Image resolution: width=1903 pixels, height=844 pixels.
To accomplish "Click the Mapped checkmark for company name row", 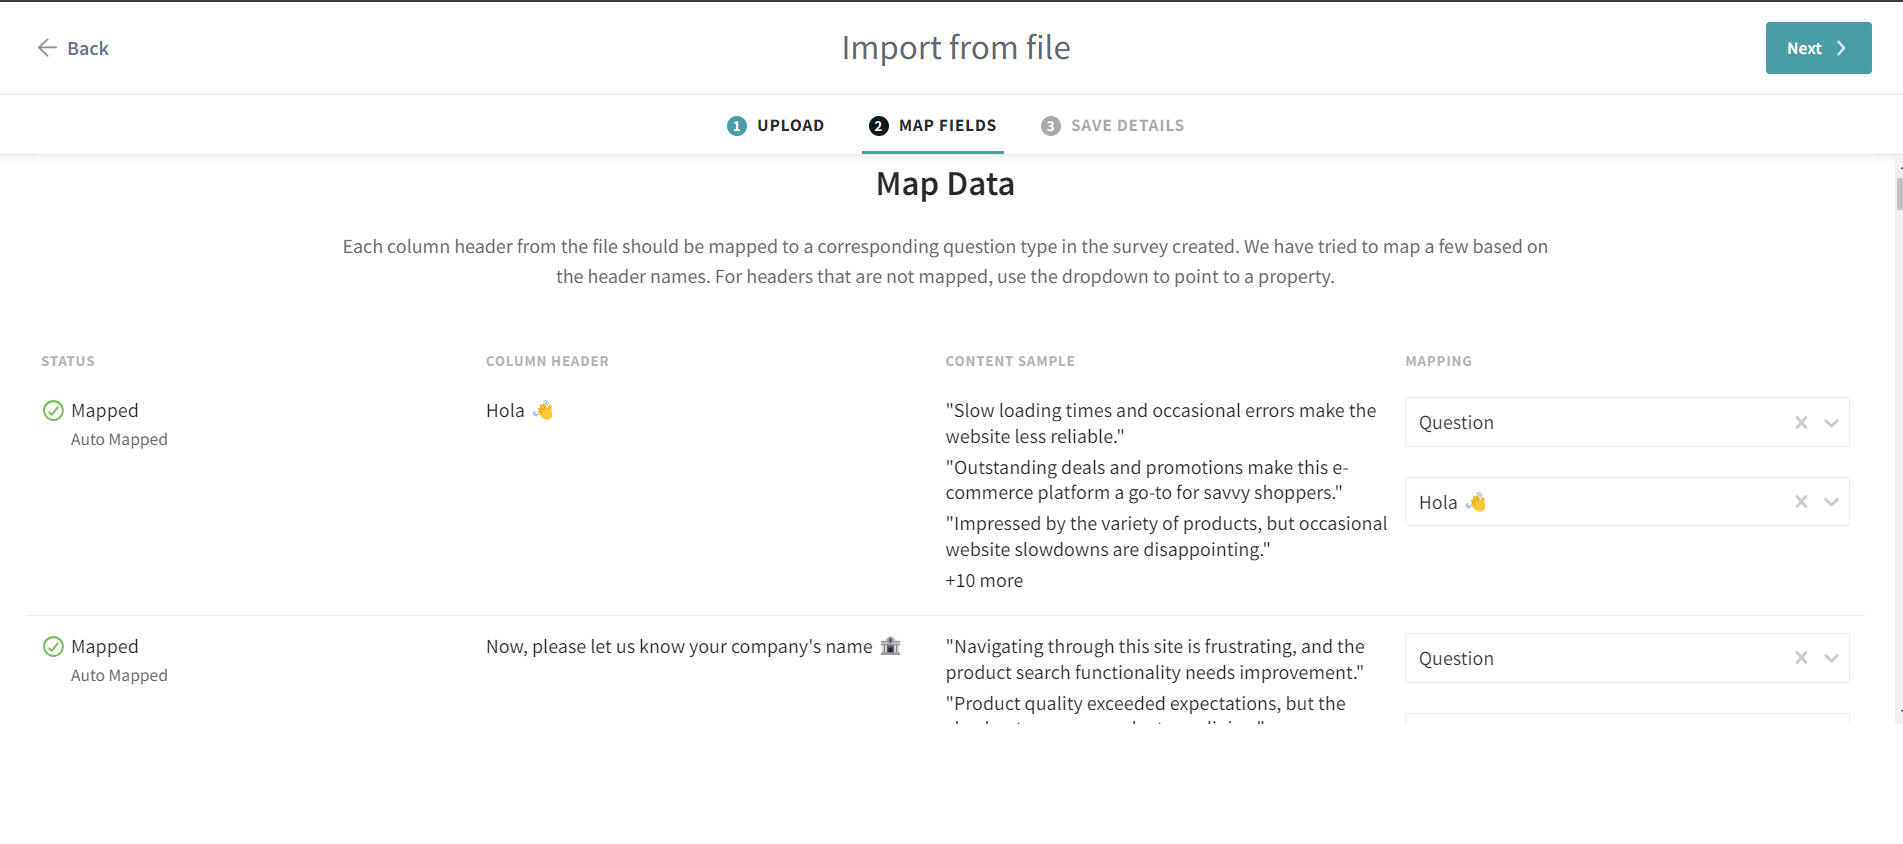I will (54, 647).
